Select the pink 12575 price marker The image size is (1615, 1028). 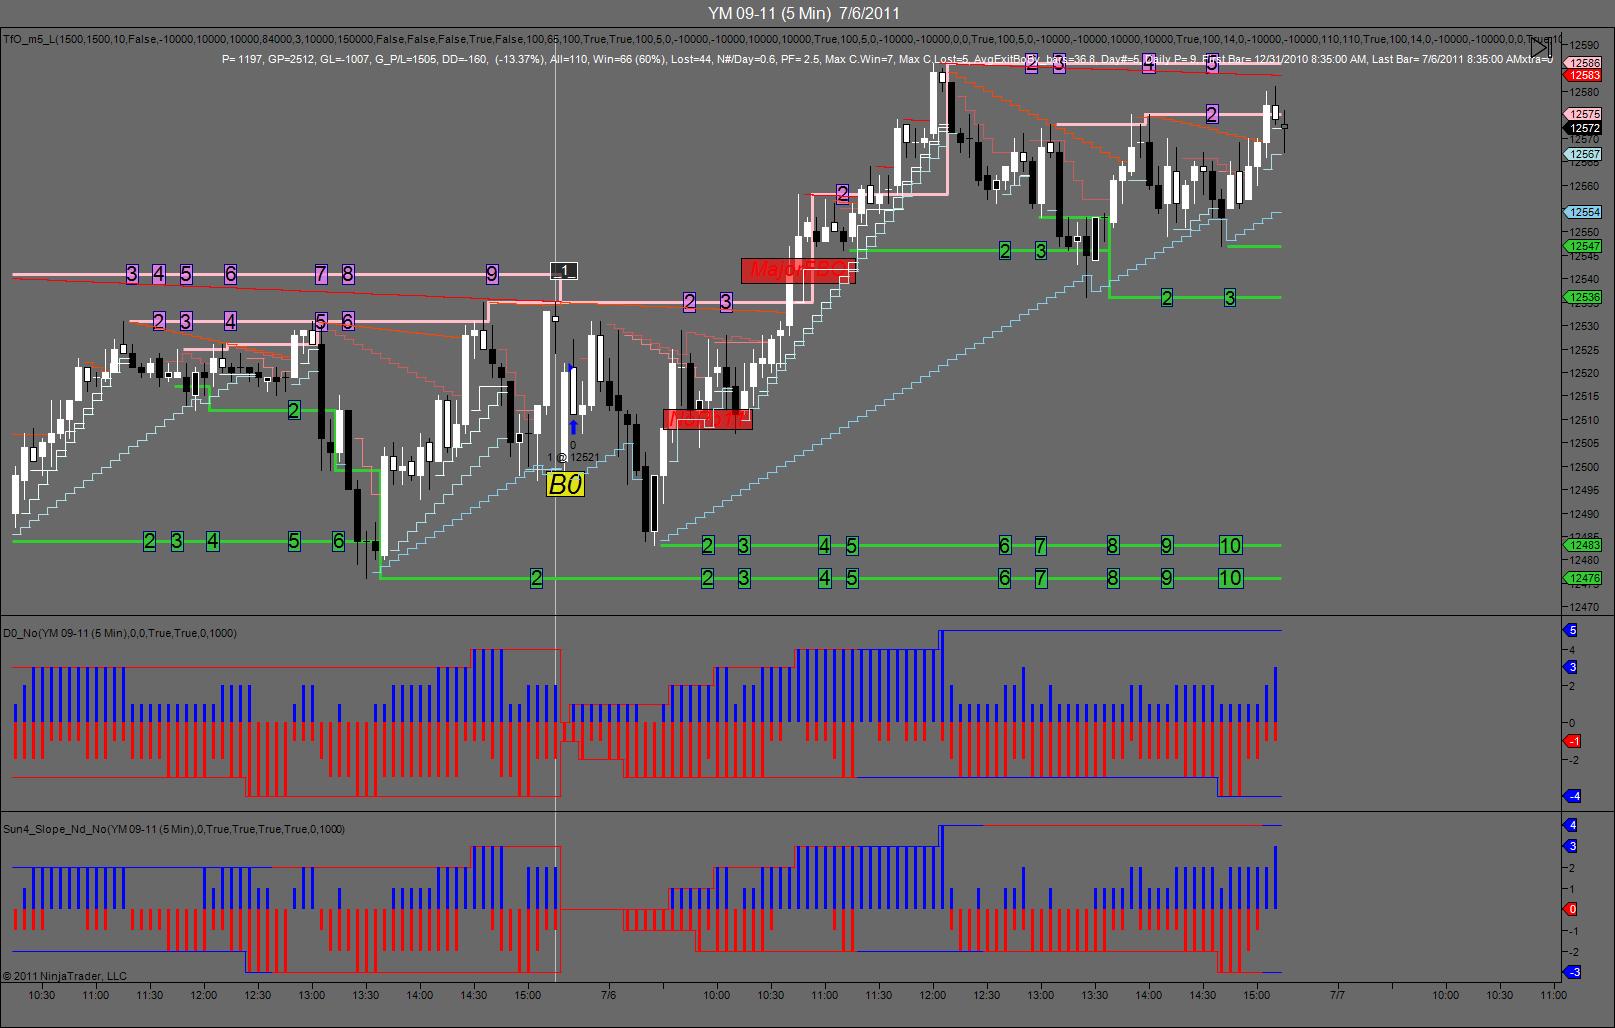[x=1584, y=115]
